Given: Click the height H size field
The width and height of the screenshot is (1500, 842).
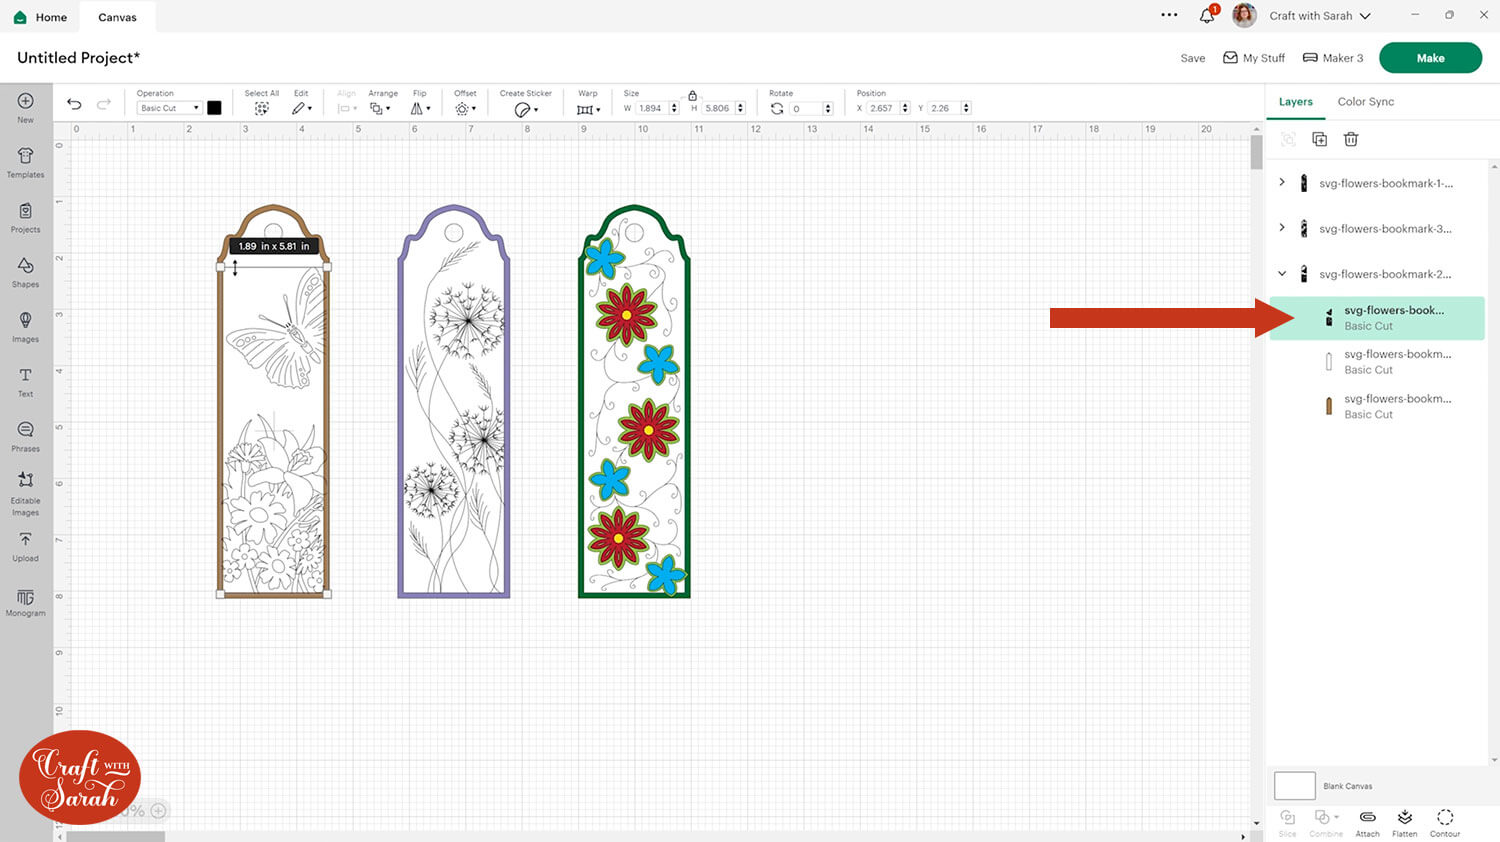Looking at the screenshot, I should click(719, 108).
